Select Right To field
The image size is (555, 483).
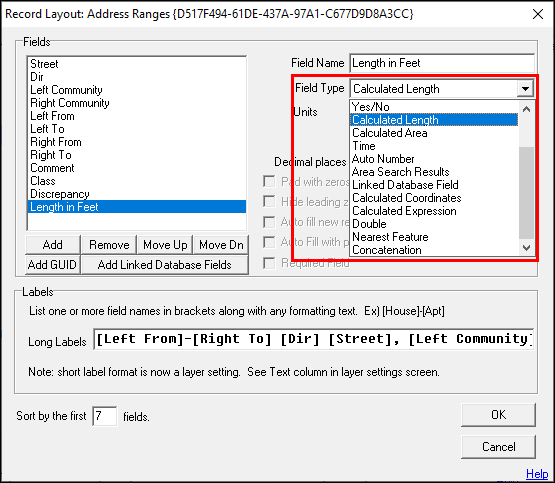(x=137, y=155)
